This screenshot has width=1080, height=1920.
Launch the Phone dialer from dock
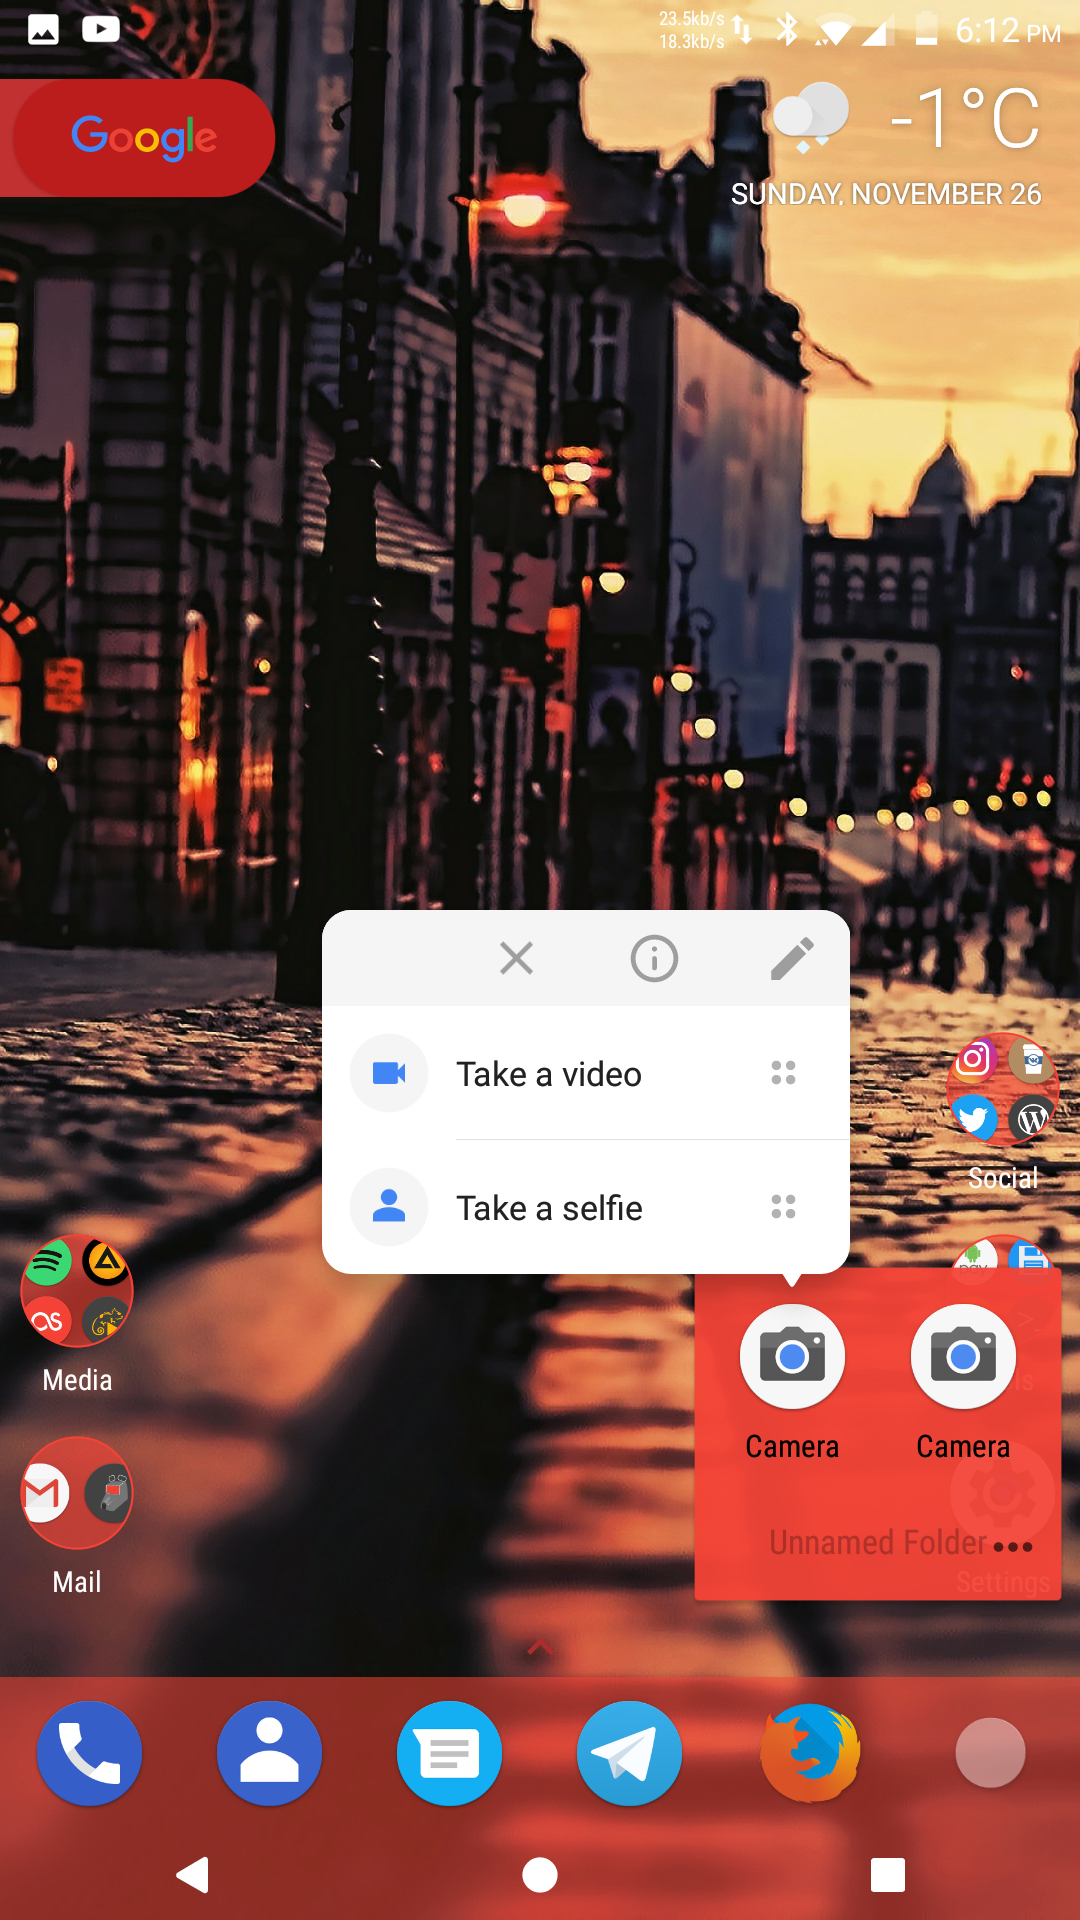click(90, 1753)
